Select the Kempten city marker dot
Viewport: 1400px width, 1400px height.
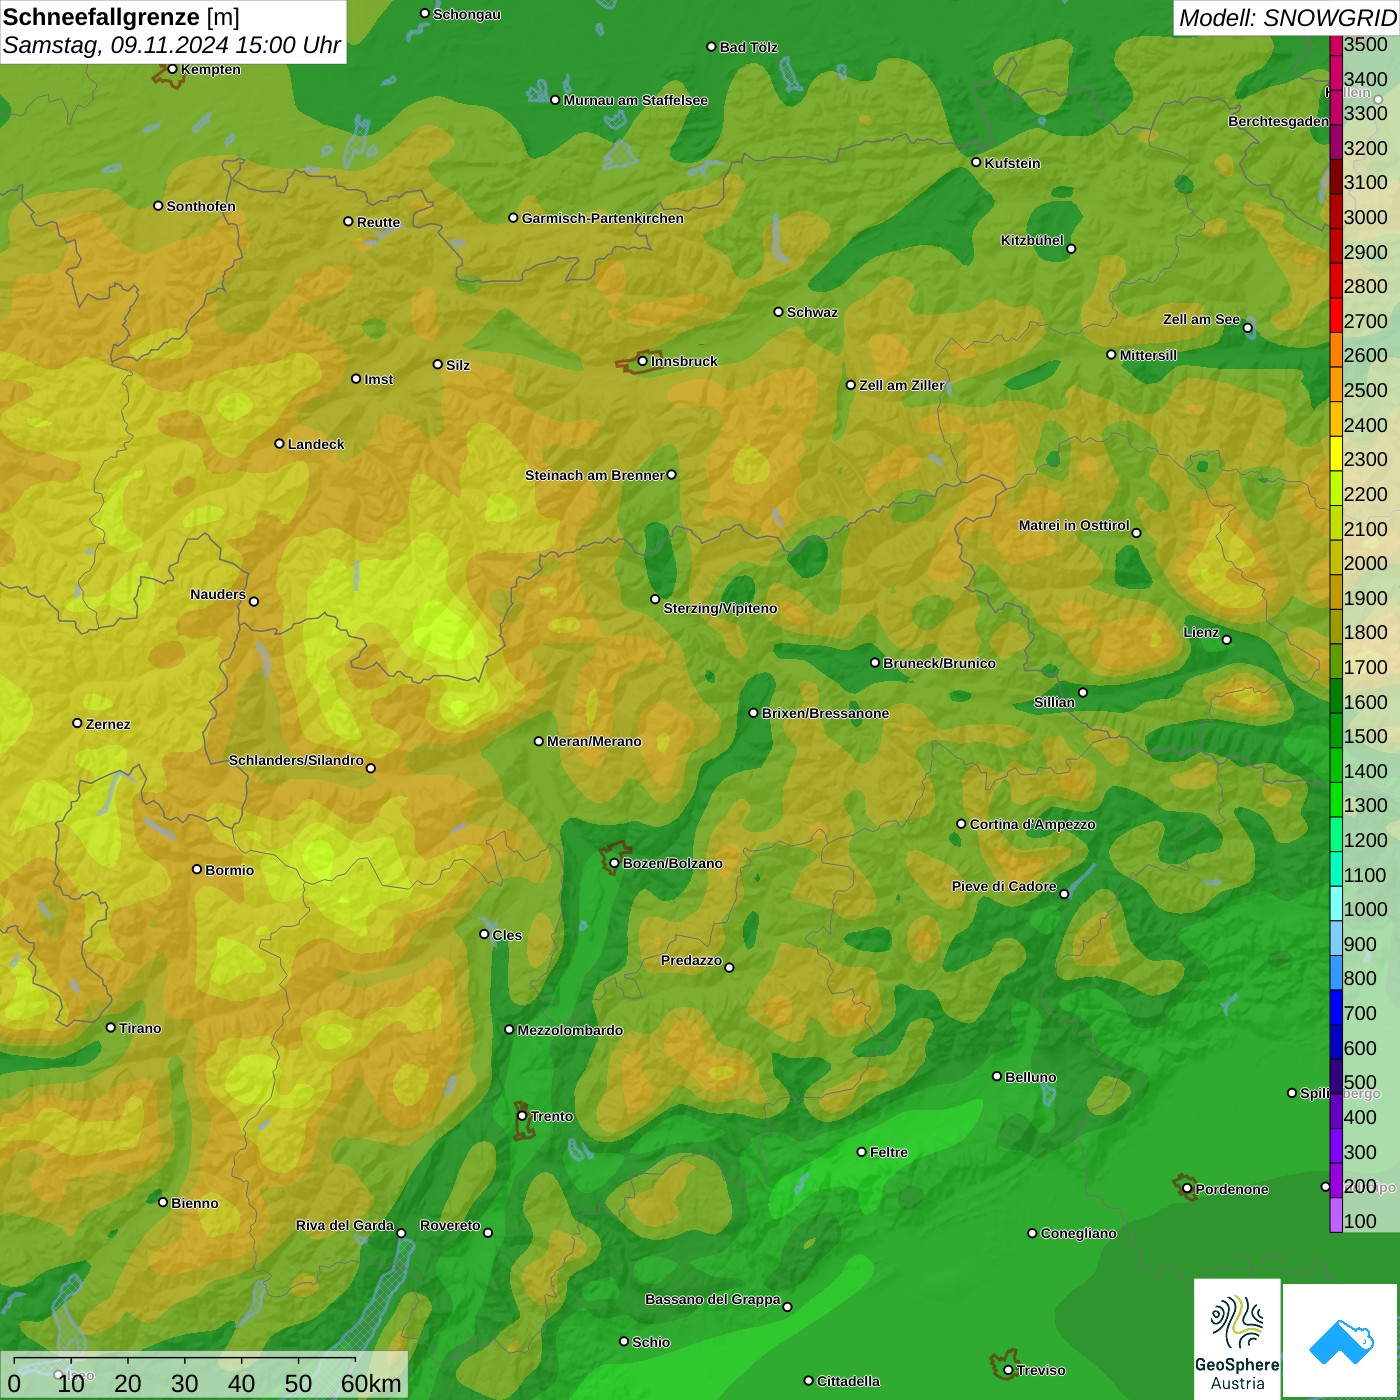(172, 69)
